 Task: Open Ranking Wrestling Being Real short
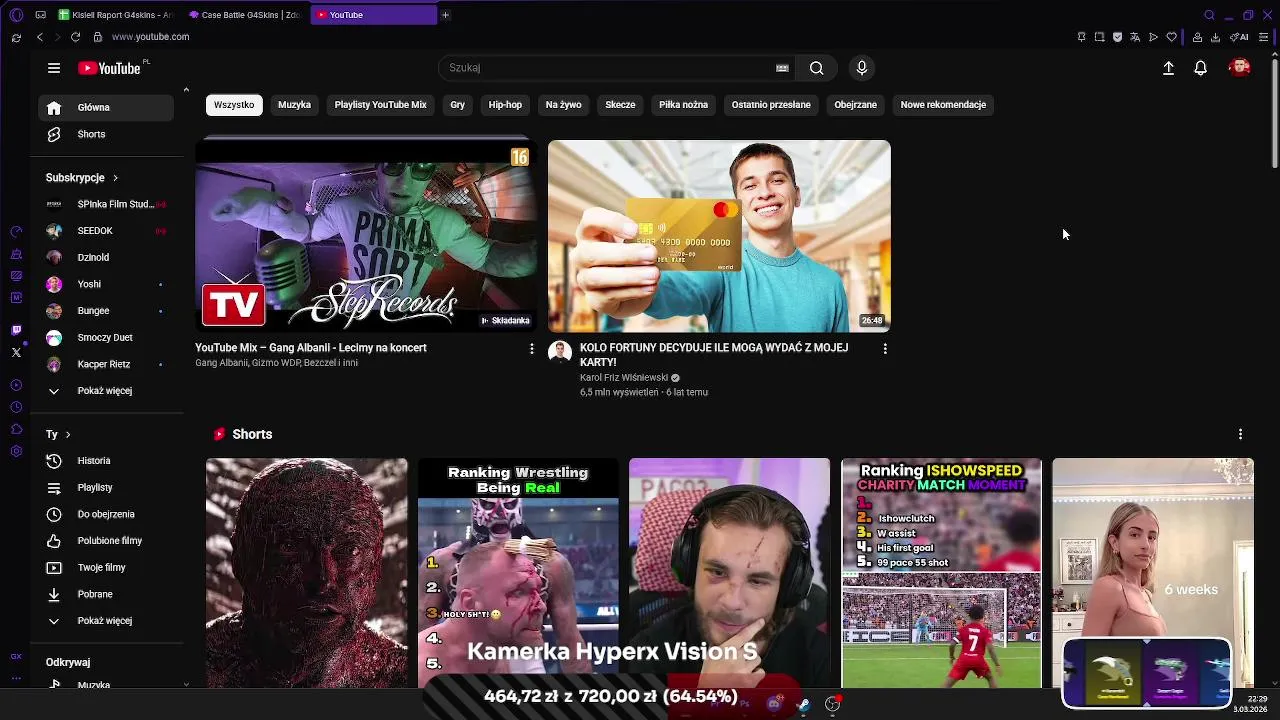(518, 573)
